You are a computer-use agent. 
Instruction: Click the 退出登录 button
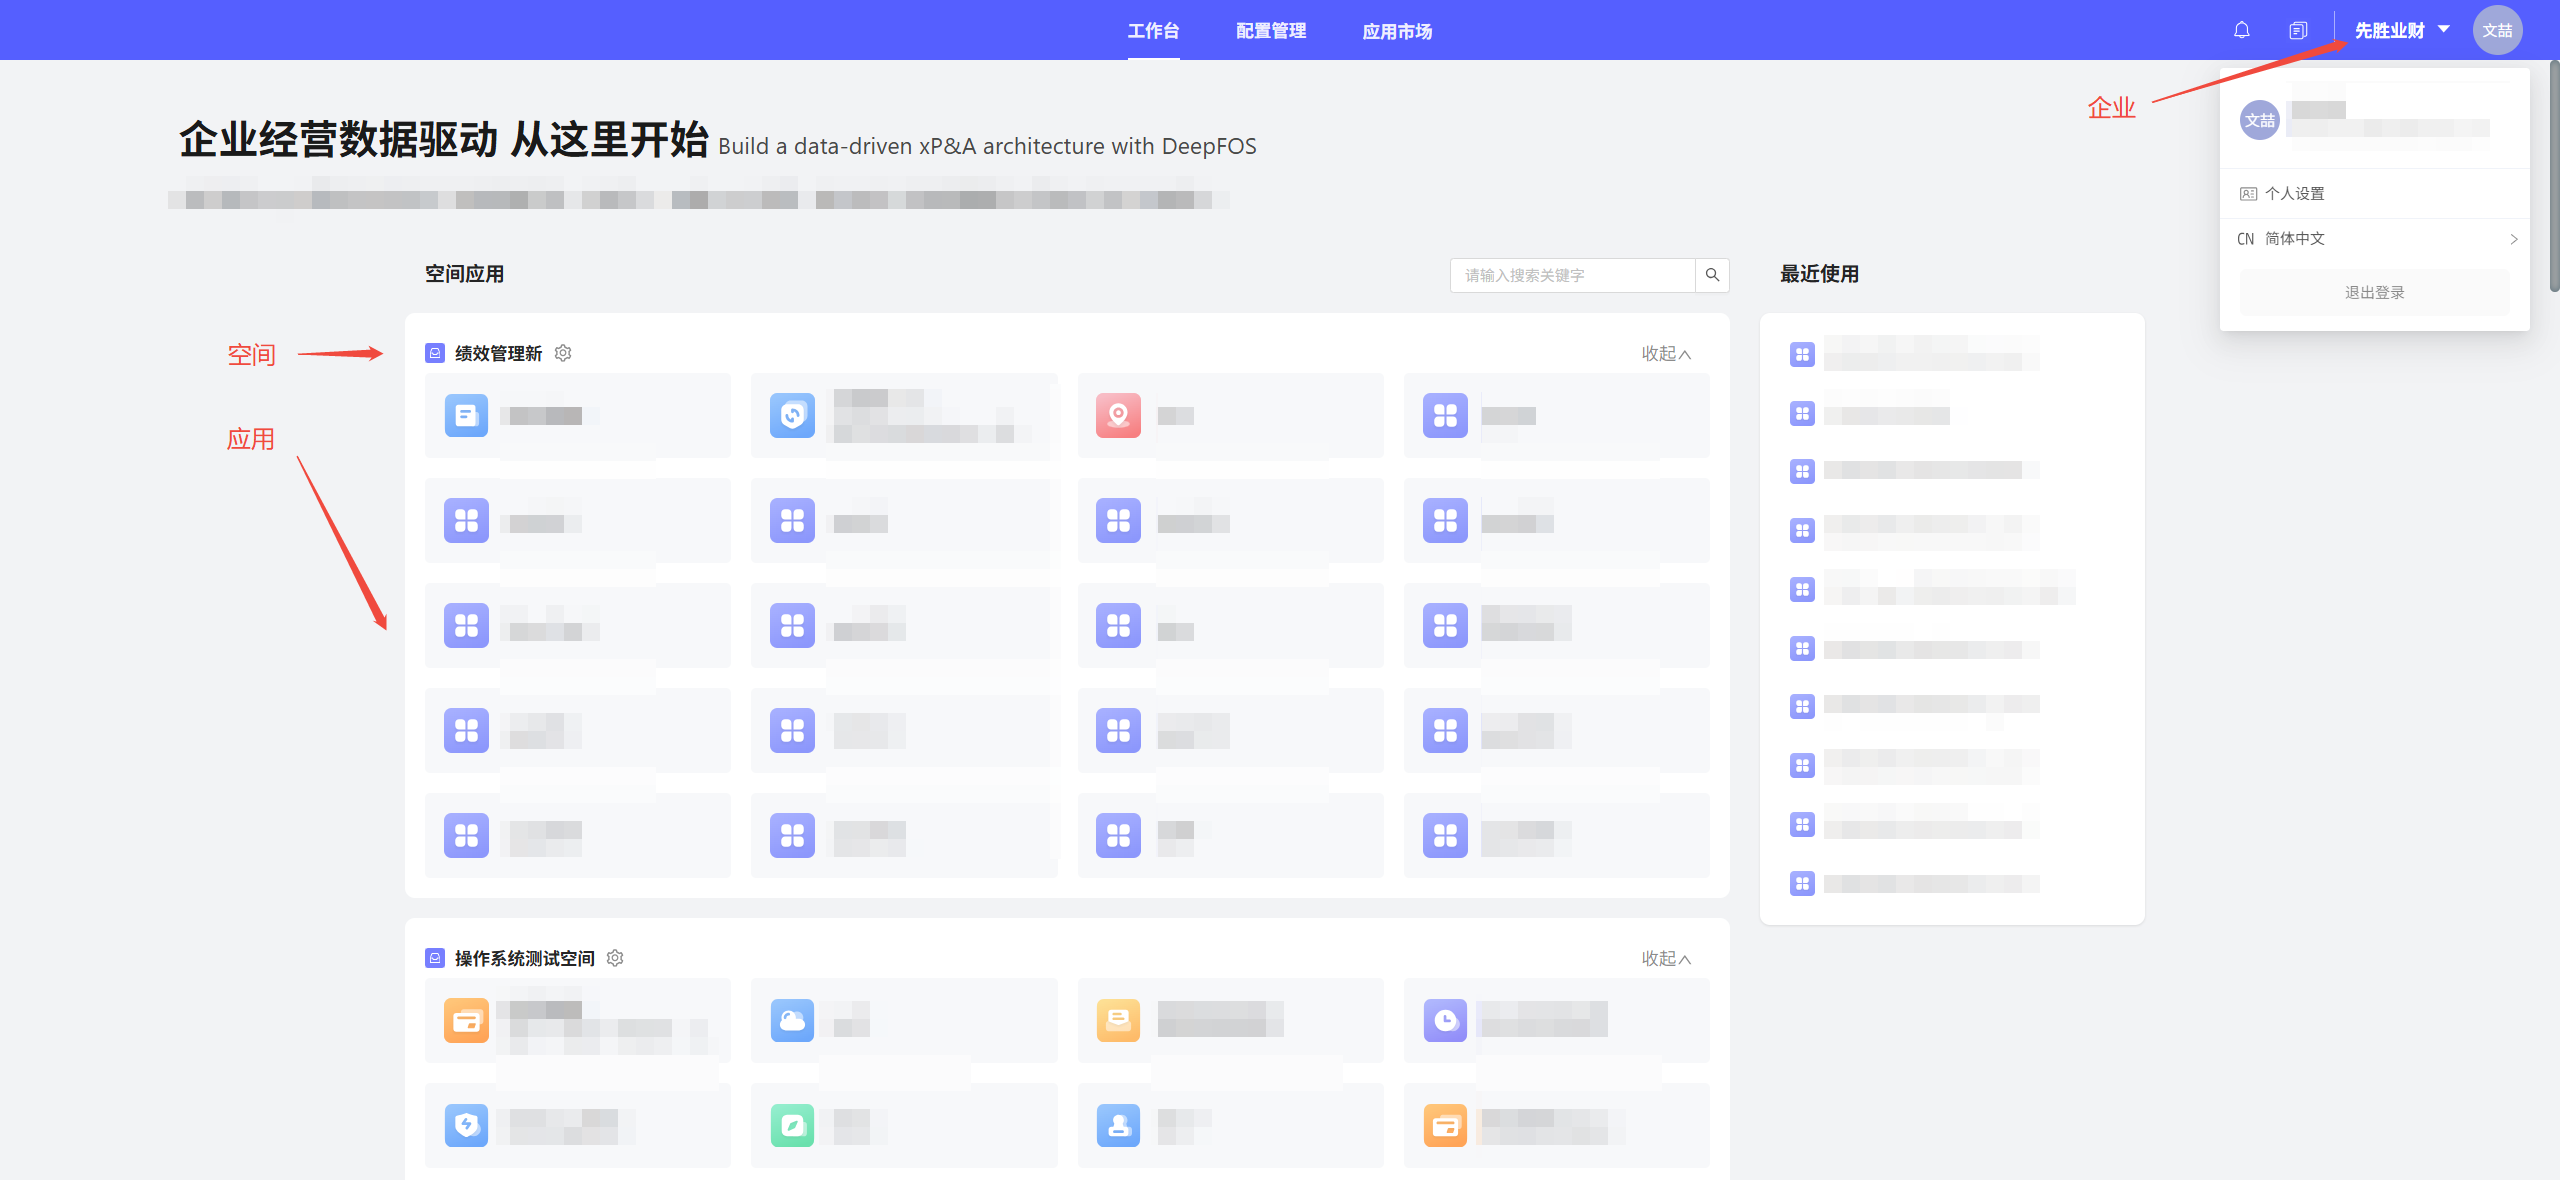coord(2375,292)
